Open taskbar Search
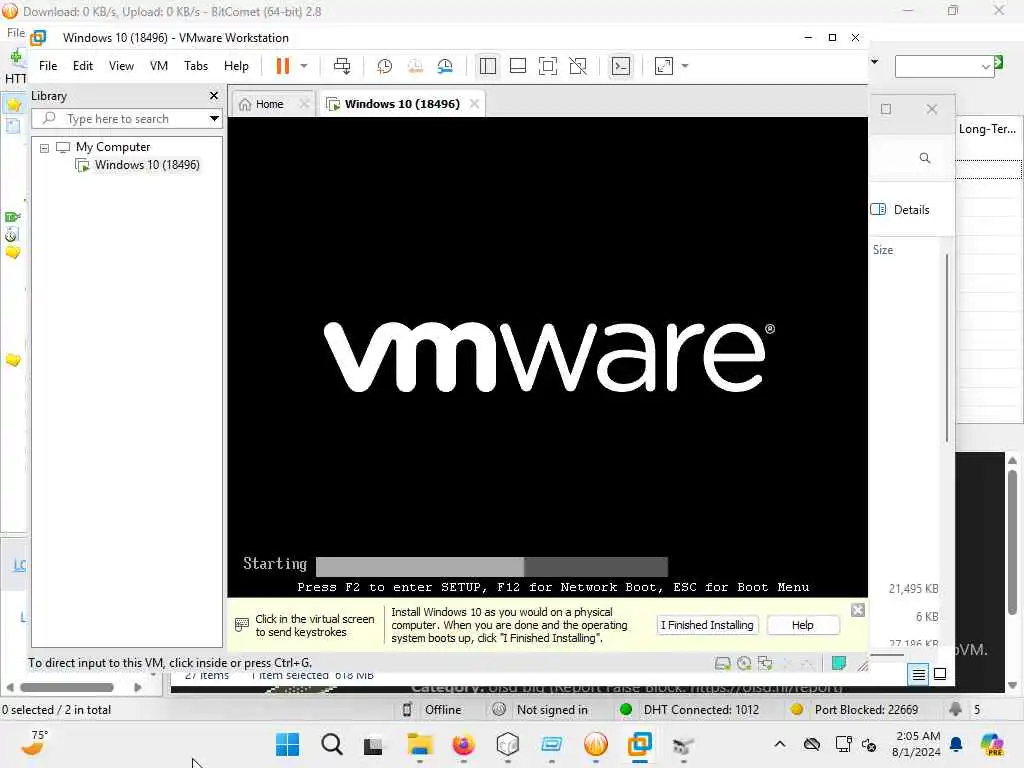This screenshot has height=768, width=1024. coord(332,744)
